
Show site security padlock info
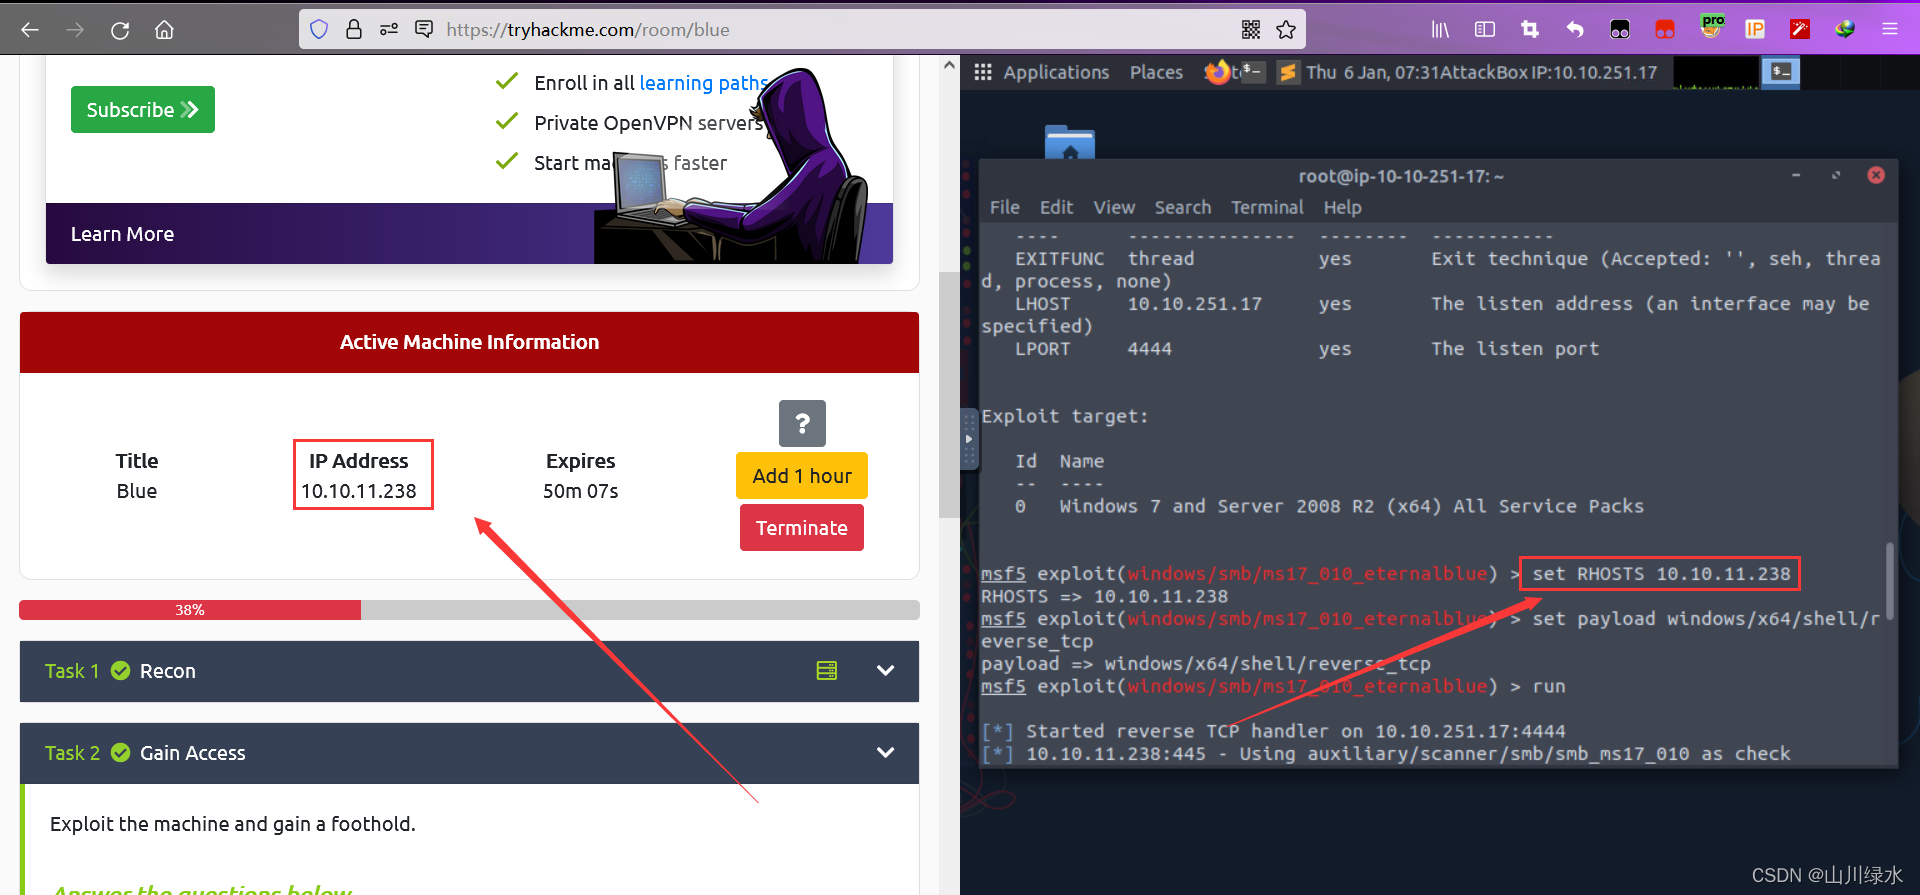353,30
